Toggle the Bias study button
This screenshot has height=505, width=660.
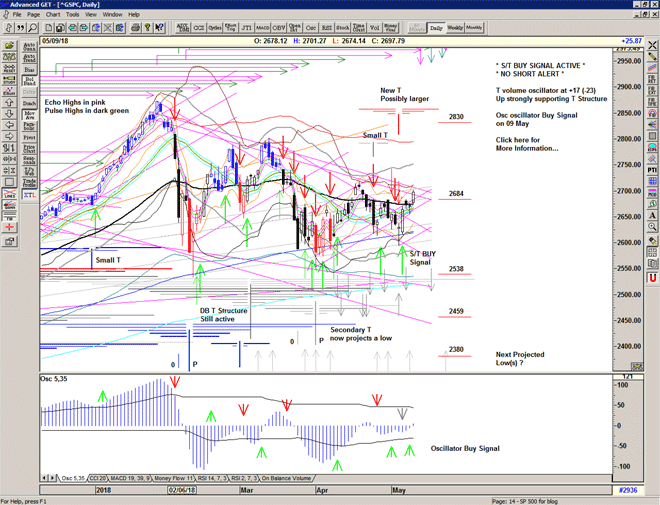point(29,72)
